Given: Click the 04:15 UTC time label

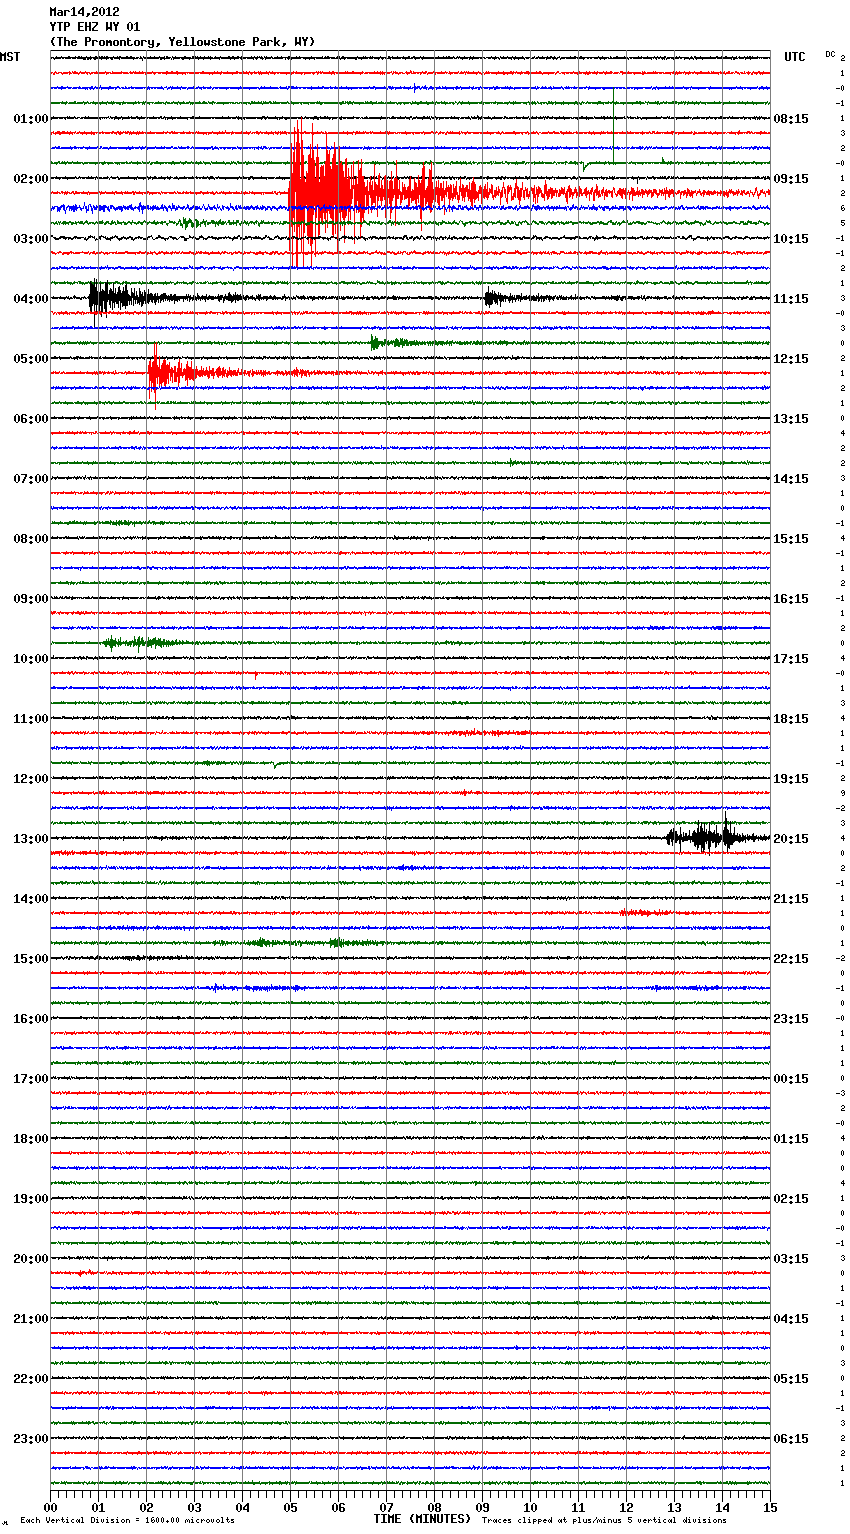Looking at the screenshot, I should tap(791, 1319).
